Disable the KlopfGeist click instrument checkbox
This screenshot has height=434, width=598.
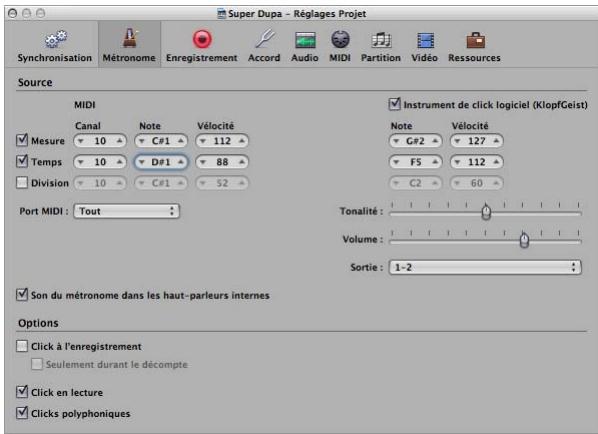[x=394, y=104]
